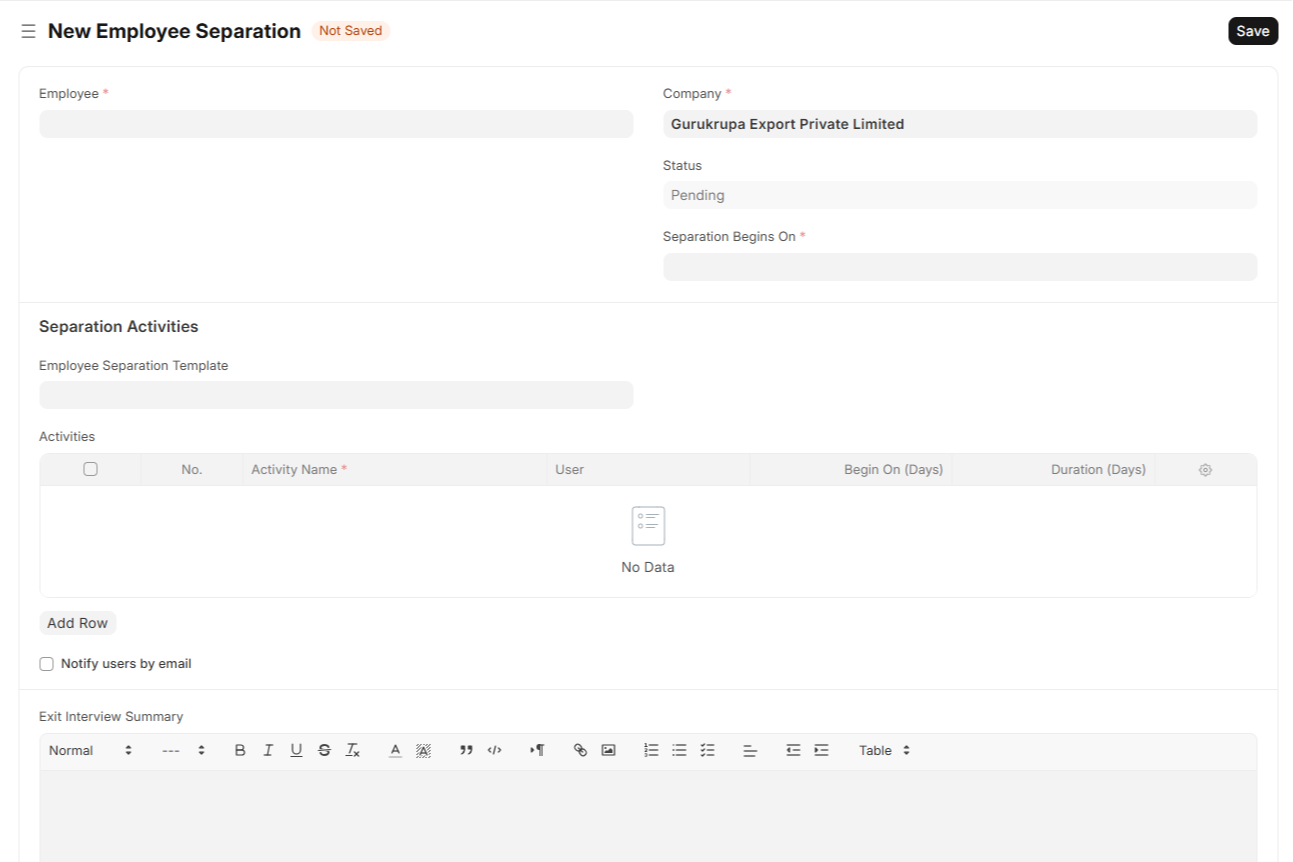Image resolution: width=1293 pixels, height=862 pixels.
Task: Insert a hyperlink using the link icon
Action: pyautogui.click(x=580, y=750)
